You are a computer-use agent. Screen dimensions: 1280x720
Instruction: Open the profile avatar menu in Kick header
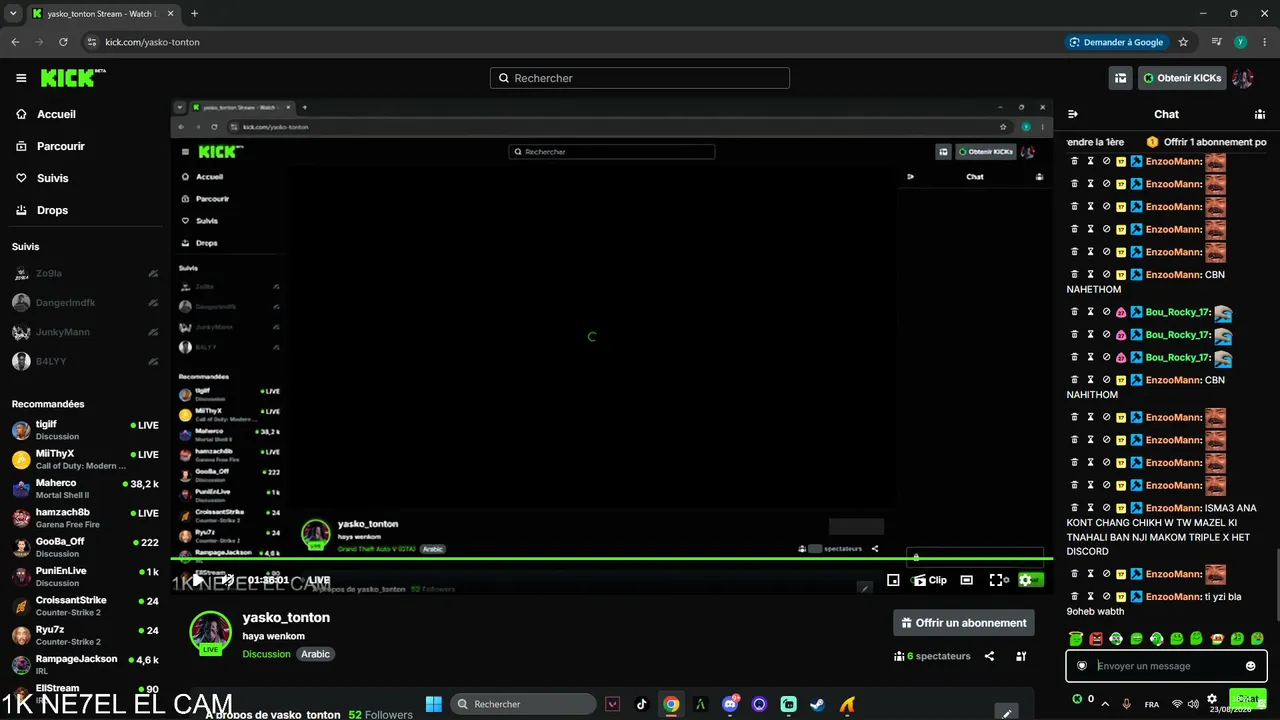pyautogui.click(x=1242, y=78)
